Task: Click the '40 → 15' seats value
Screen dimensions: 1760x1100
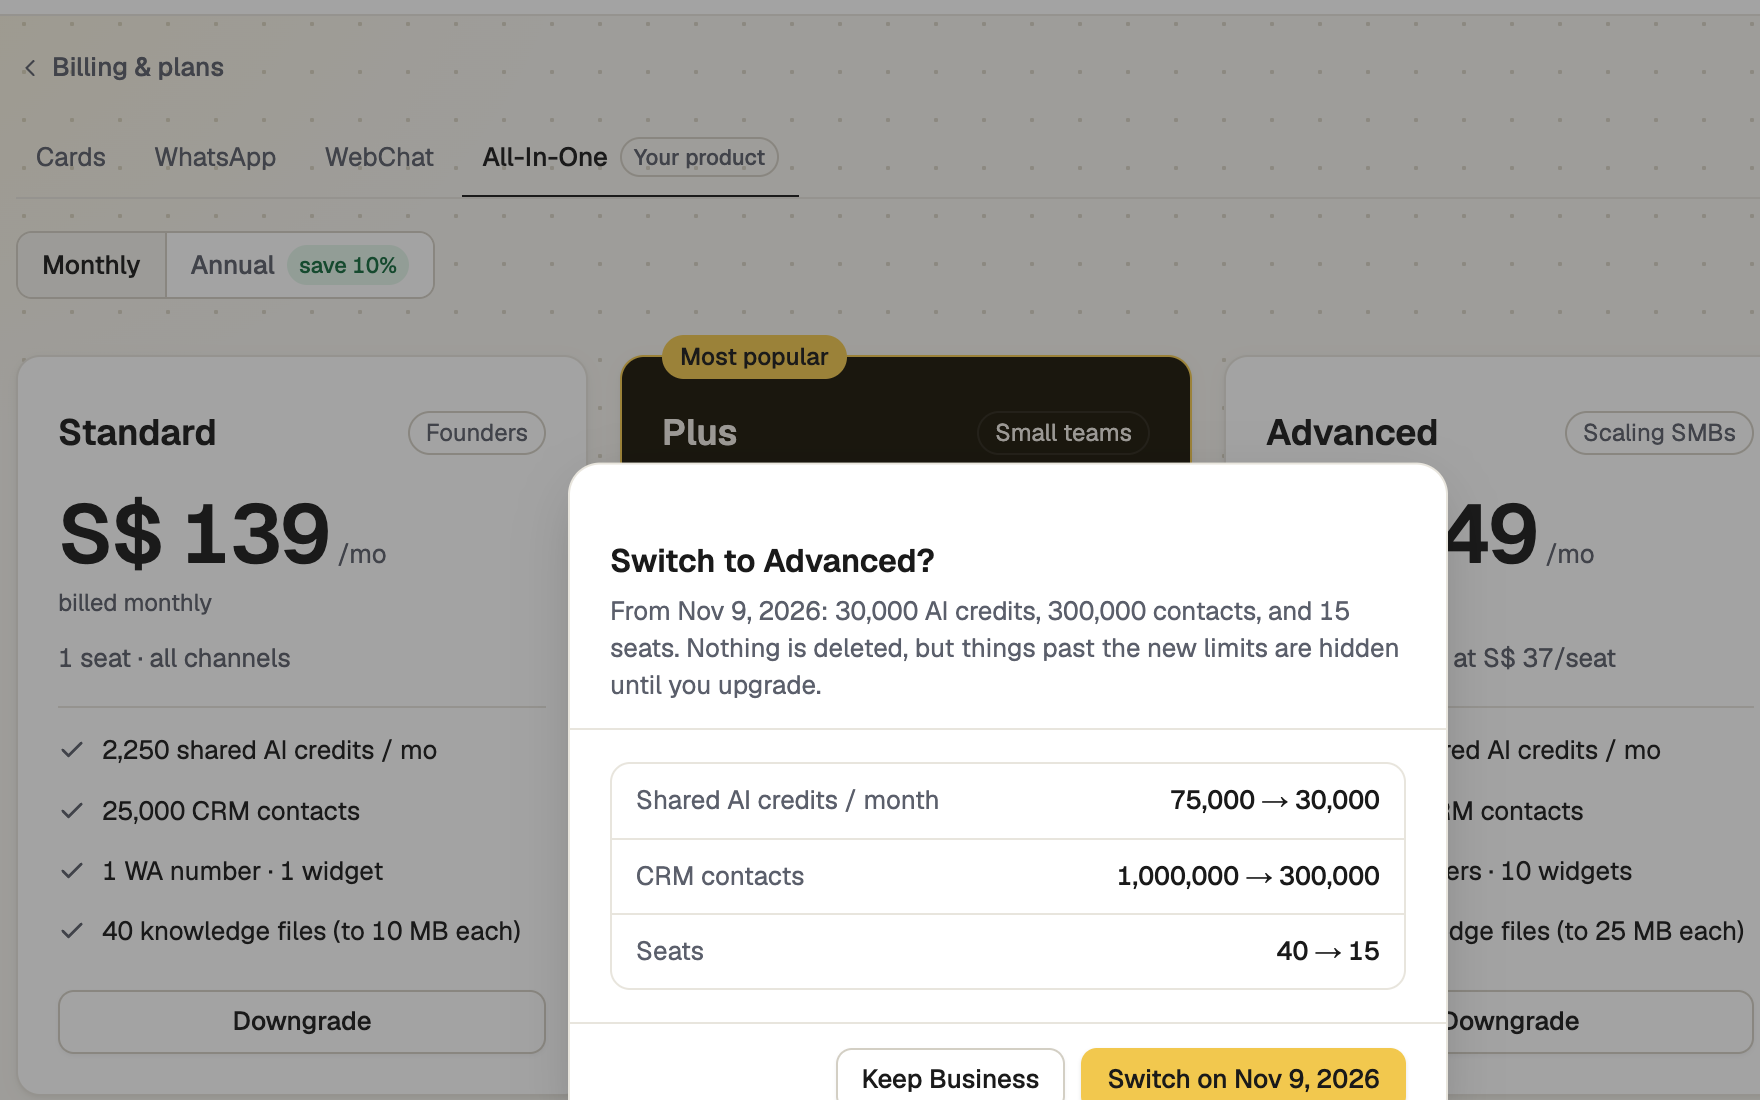Action: [x=1328, y=951]
